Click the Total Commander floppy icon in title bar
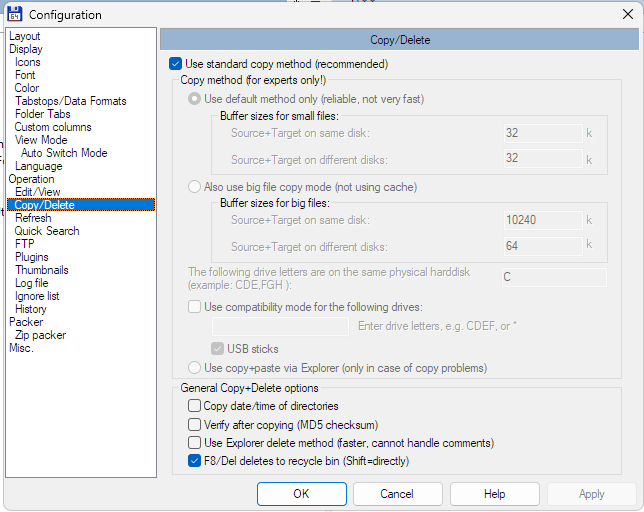 (x=14, y=14)
